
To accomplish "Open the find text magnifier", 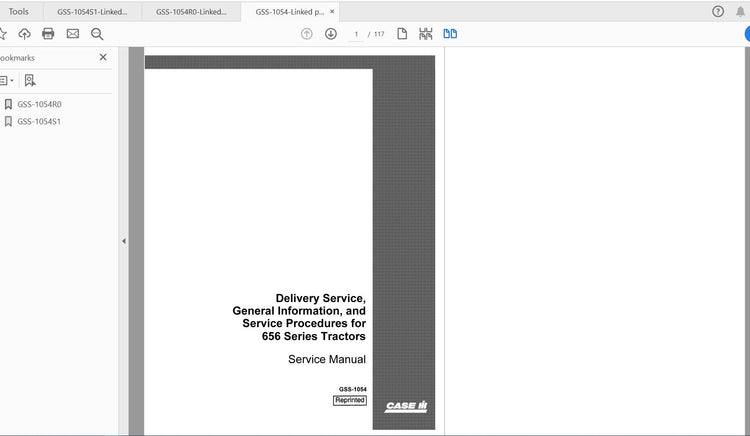I will point(97,34).
